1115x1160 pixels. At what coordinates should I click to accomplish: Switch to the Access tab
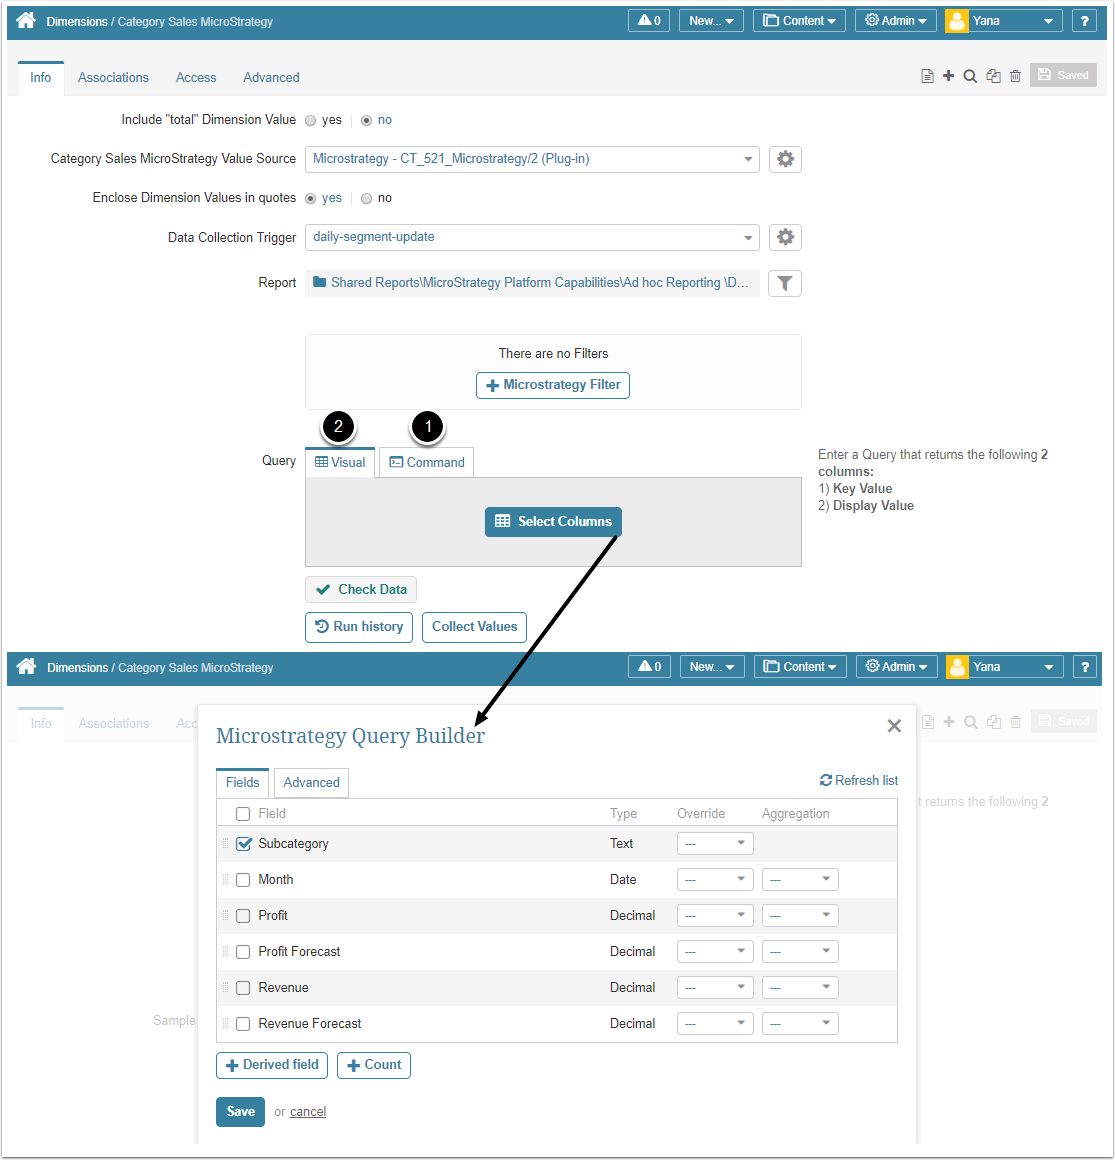(196, 78)
